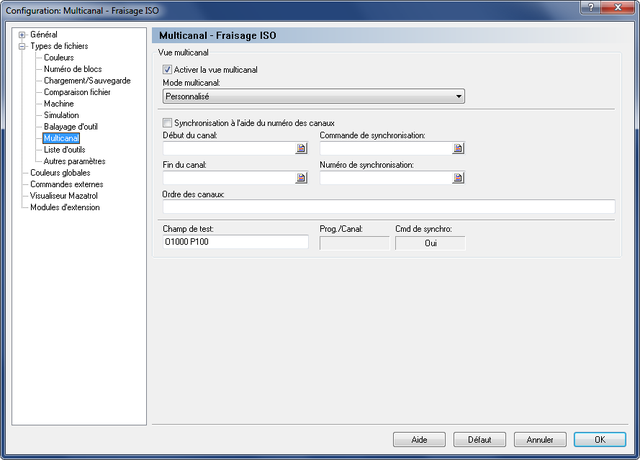Open the Commande de synchronisation insert icon
The image size is (640, 460).
(x=458, y=148)
